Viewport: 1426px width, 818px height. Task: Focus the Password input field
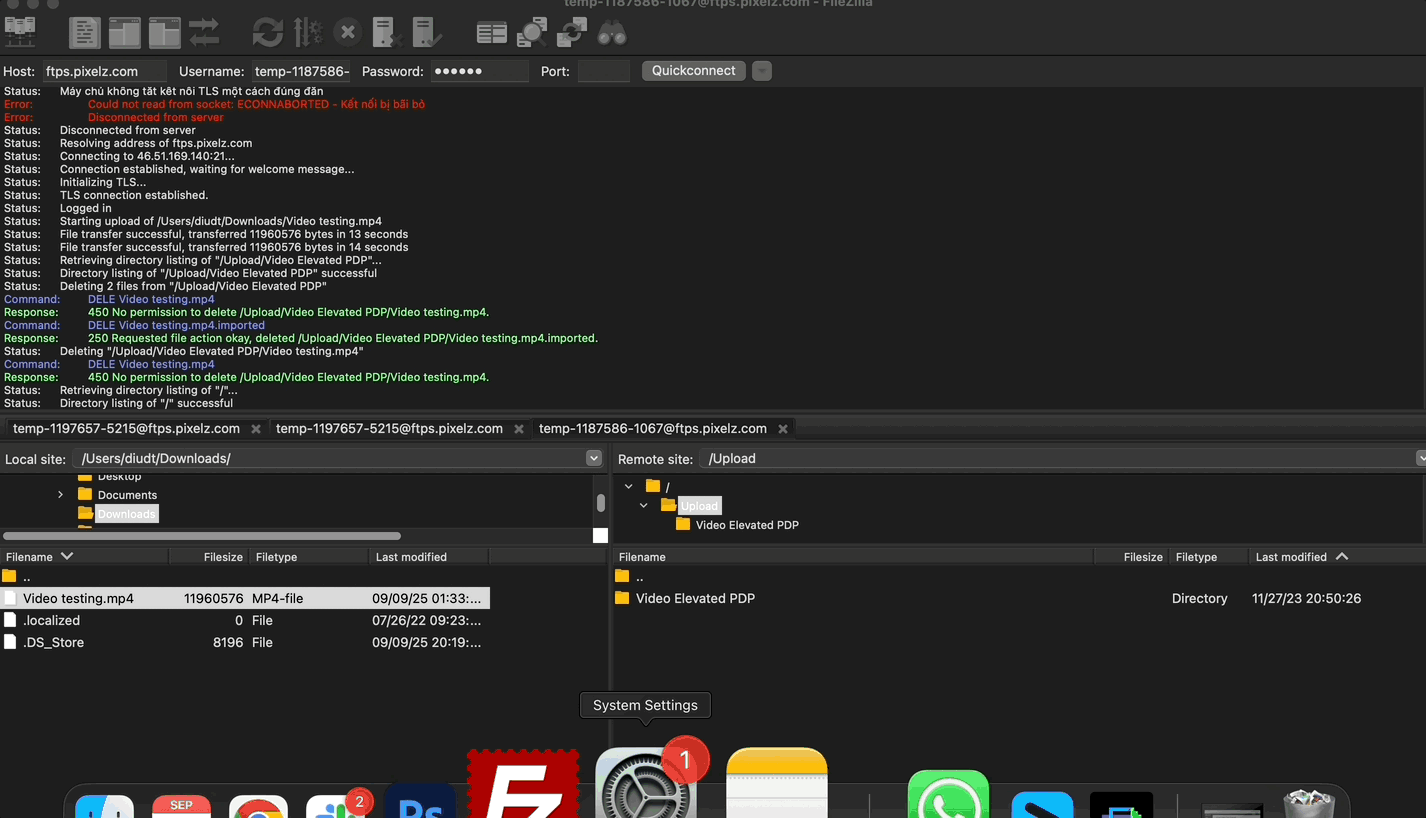point(479,71)
